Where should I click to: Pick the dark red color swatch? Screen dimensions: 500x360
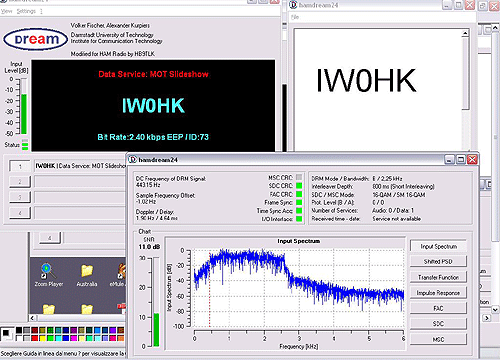pos(34,330)
